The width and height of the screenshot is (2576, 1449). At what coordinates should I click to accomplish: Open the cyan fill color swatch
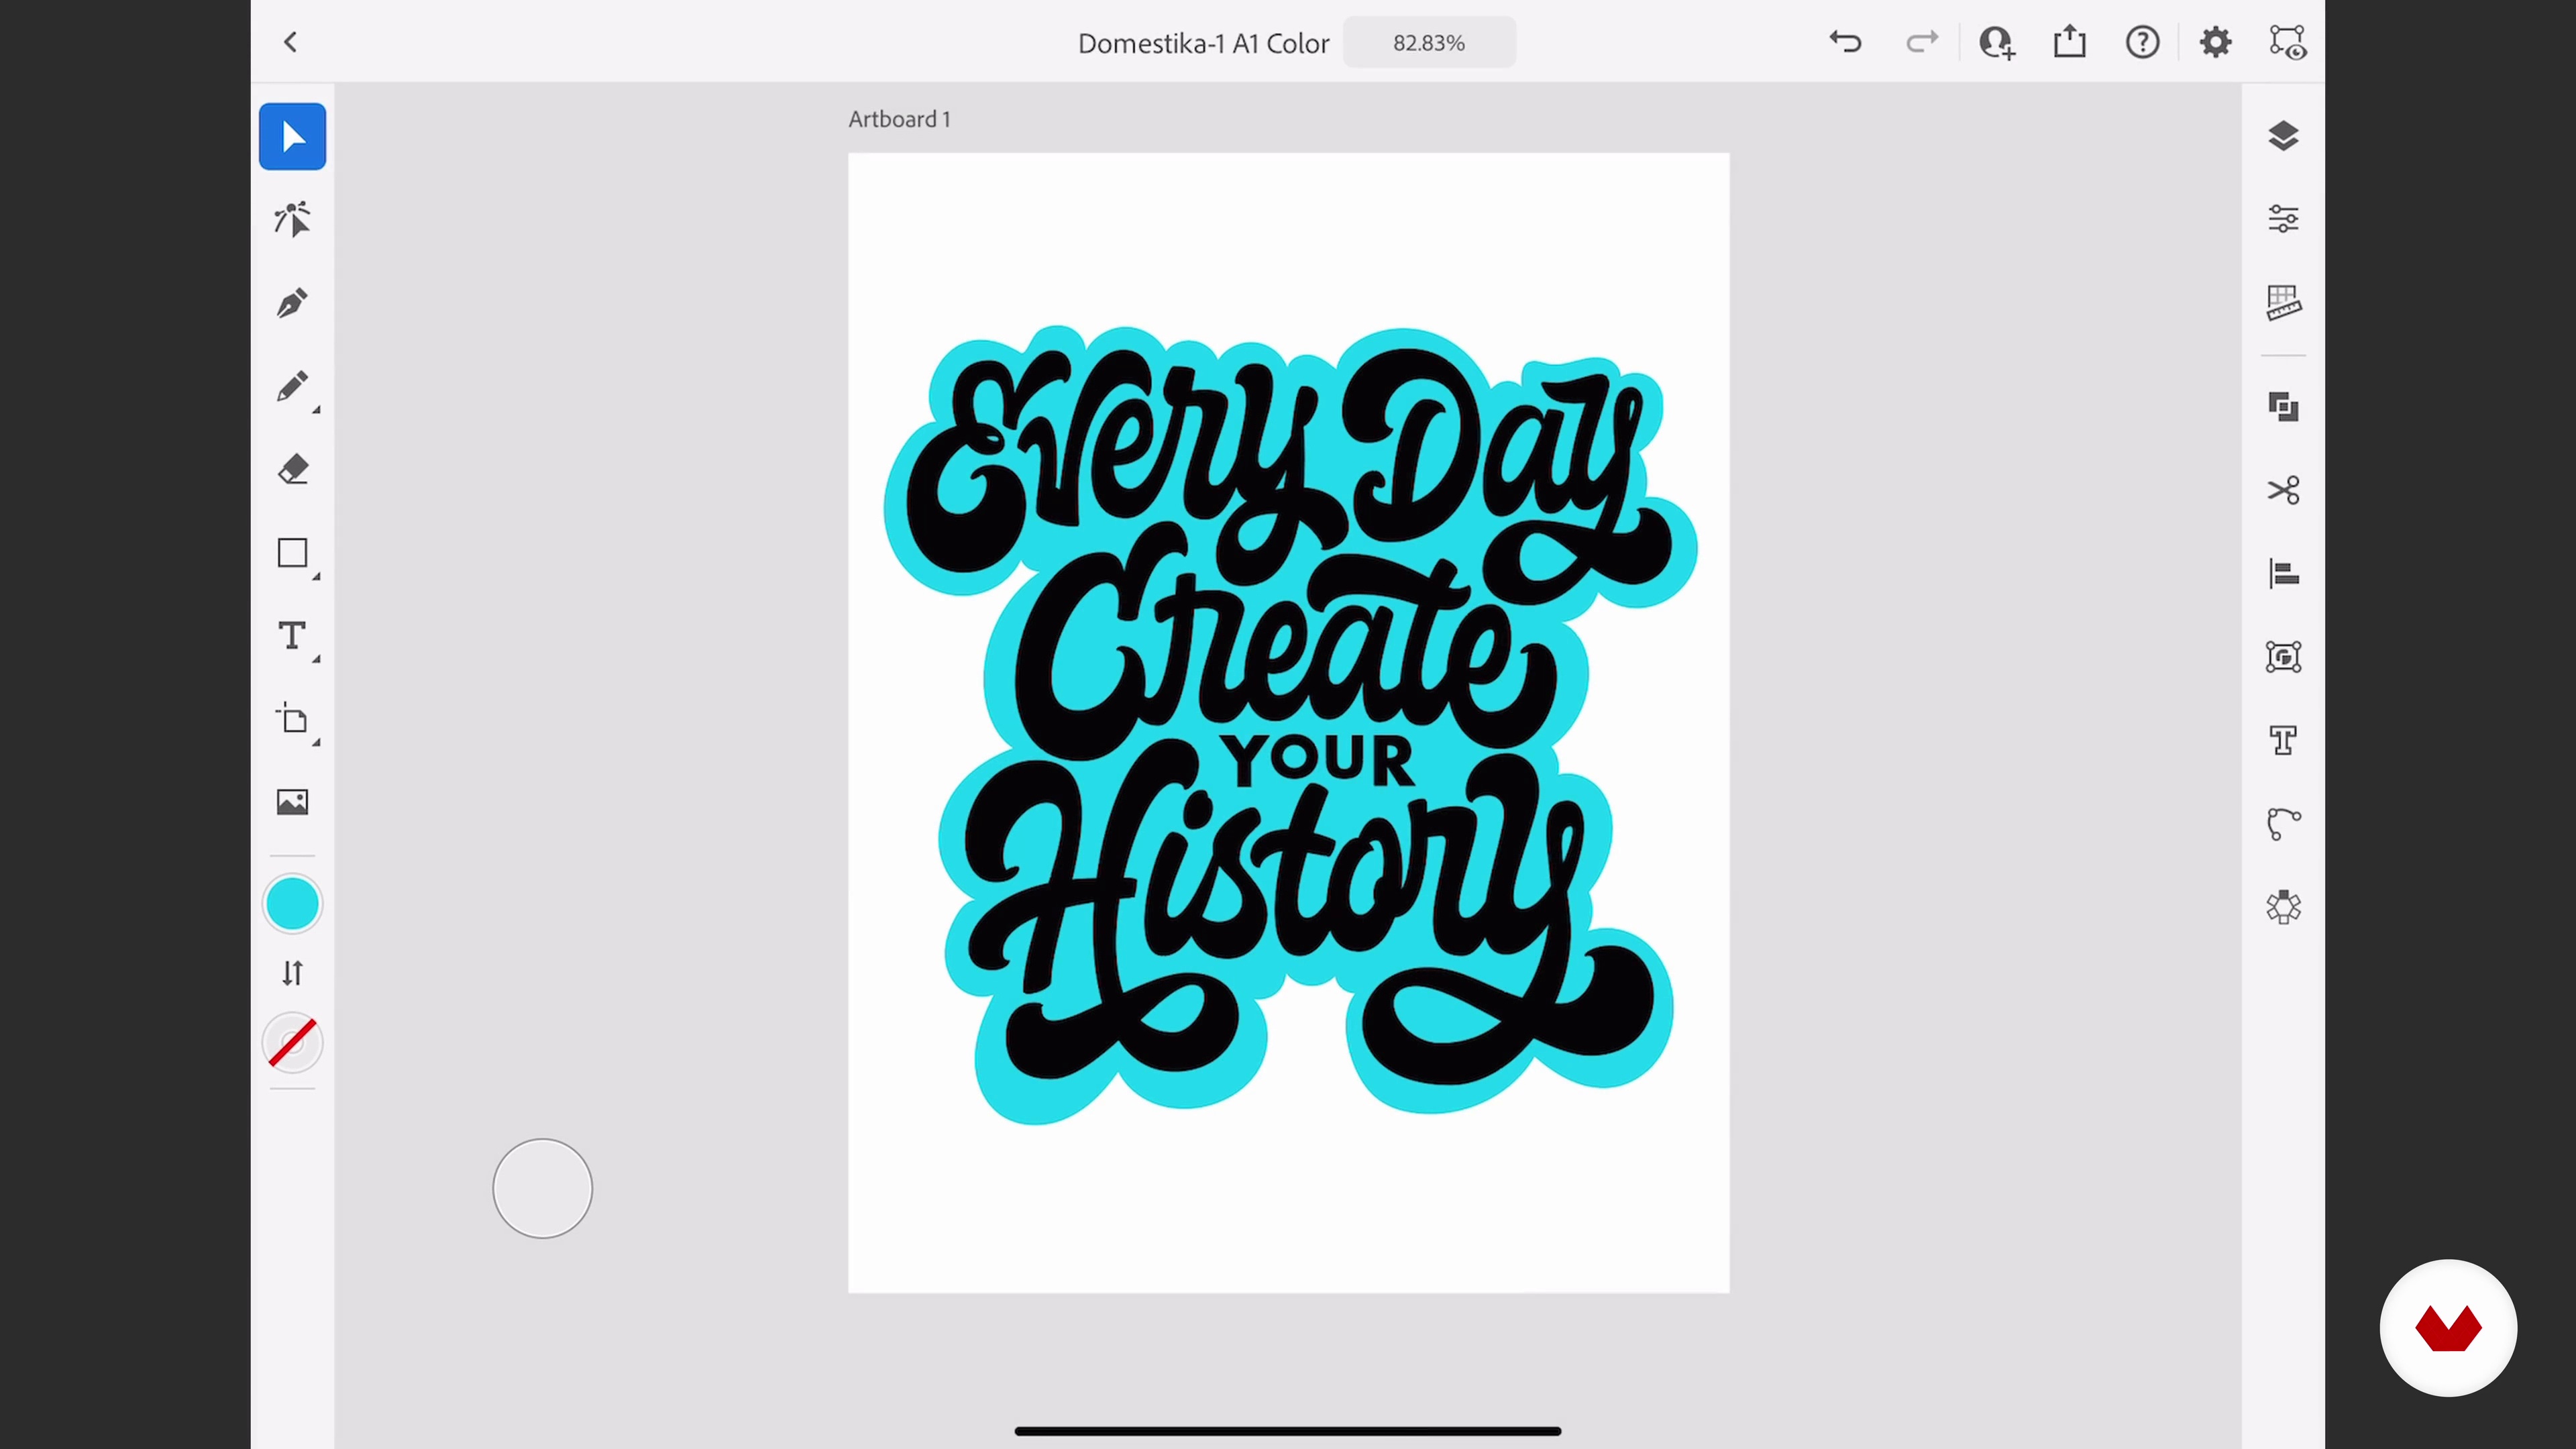pos(292,904)
